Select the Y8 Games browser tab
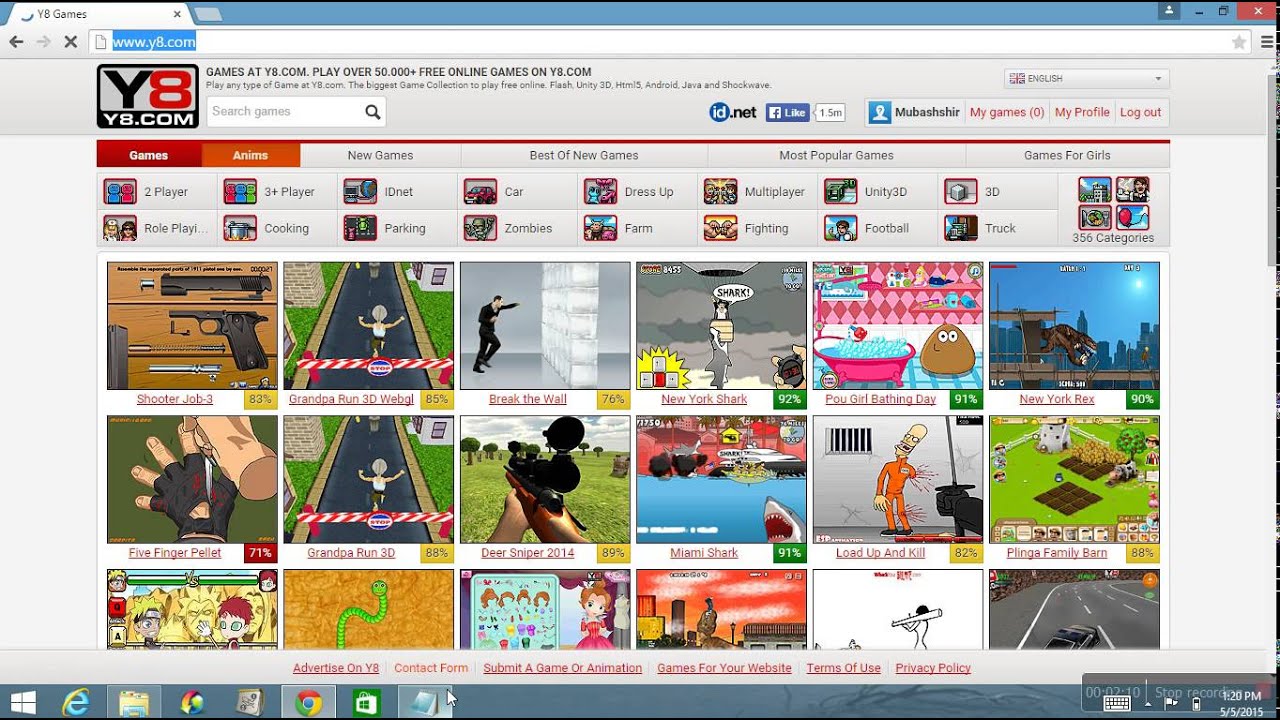 (98, 14)
